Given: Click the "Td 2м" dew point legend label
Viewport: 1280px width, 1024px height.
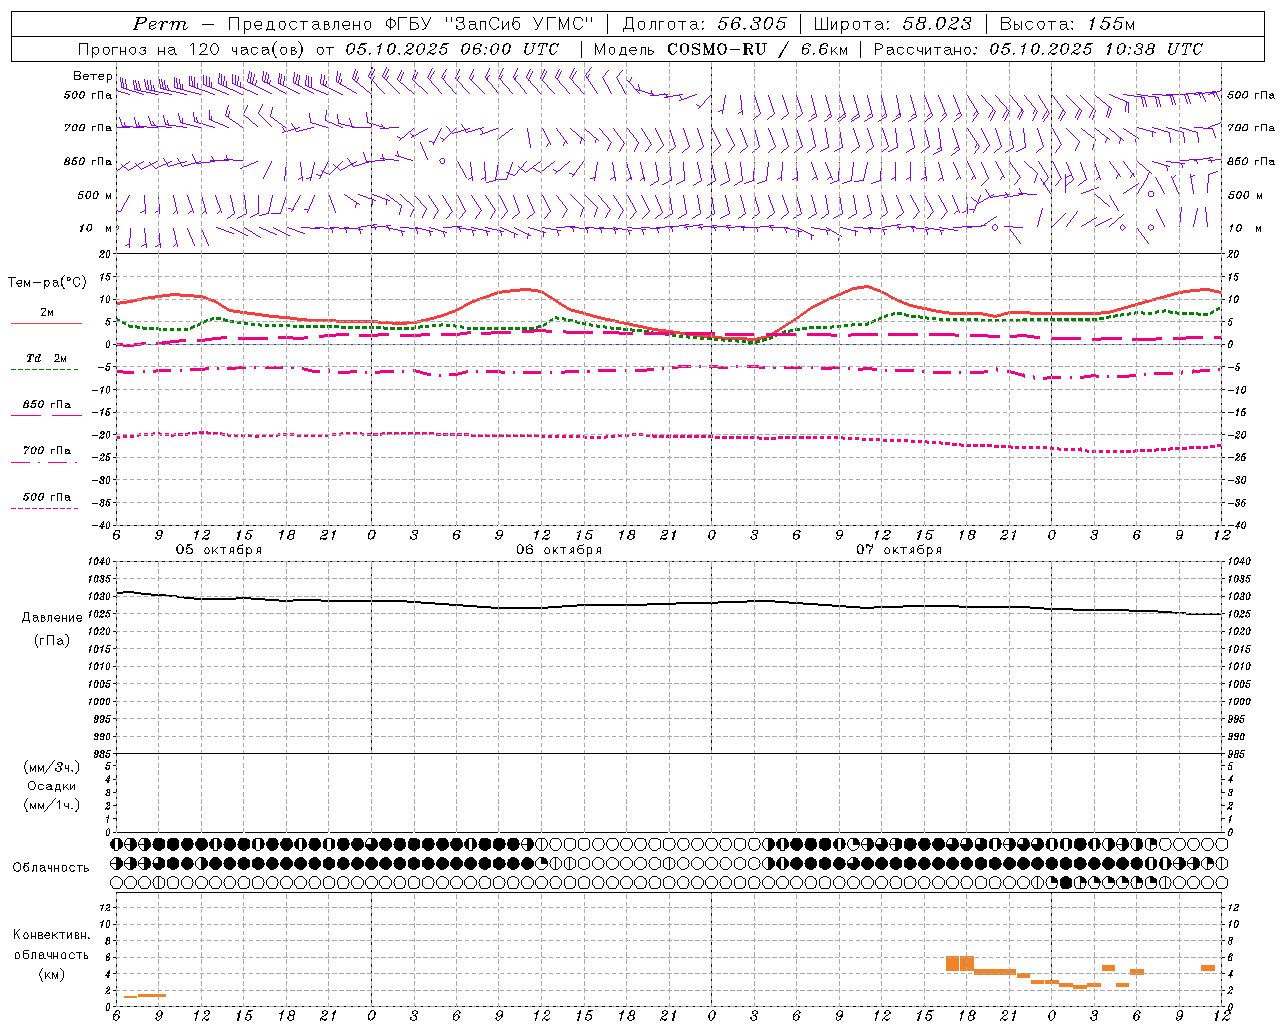Looking at the screenshot, I should pyautogui.click(x=46, y=358).
